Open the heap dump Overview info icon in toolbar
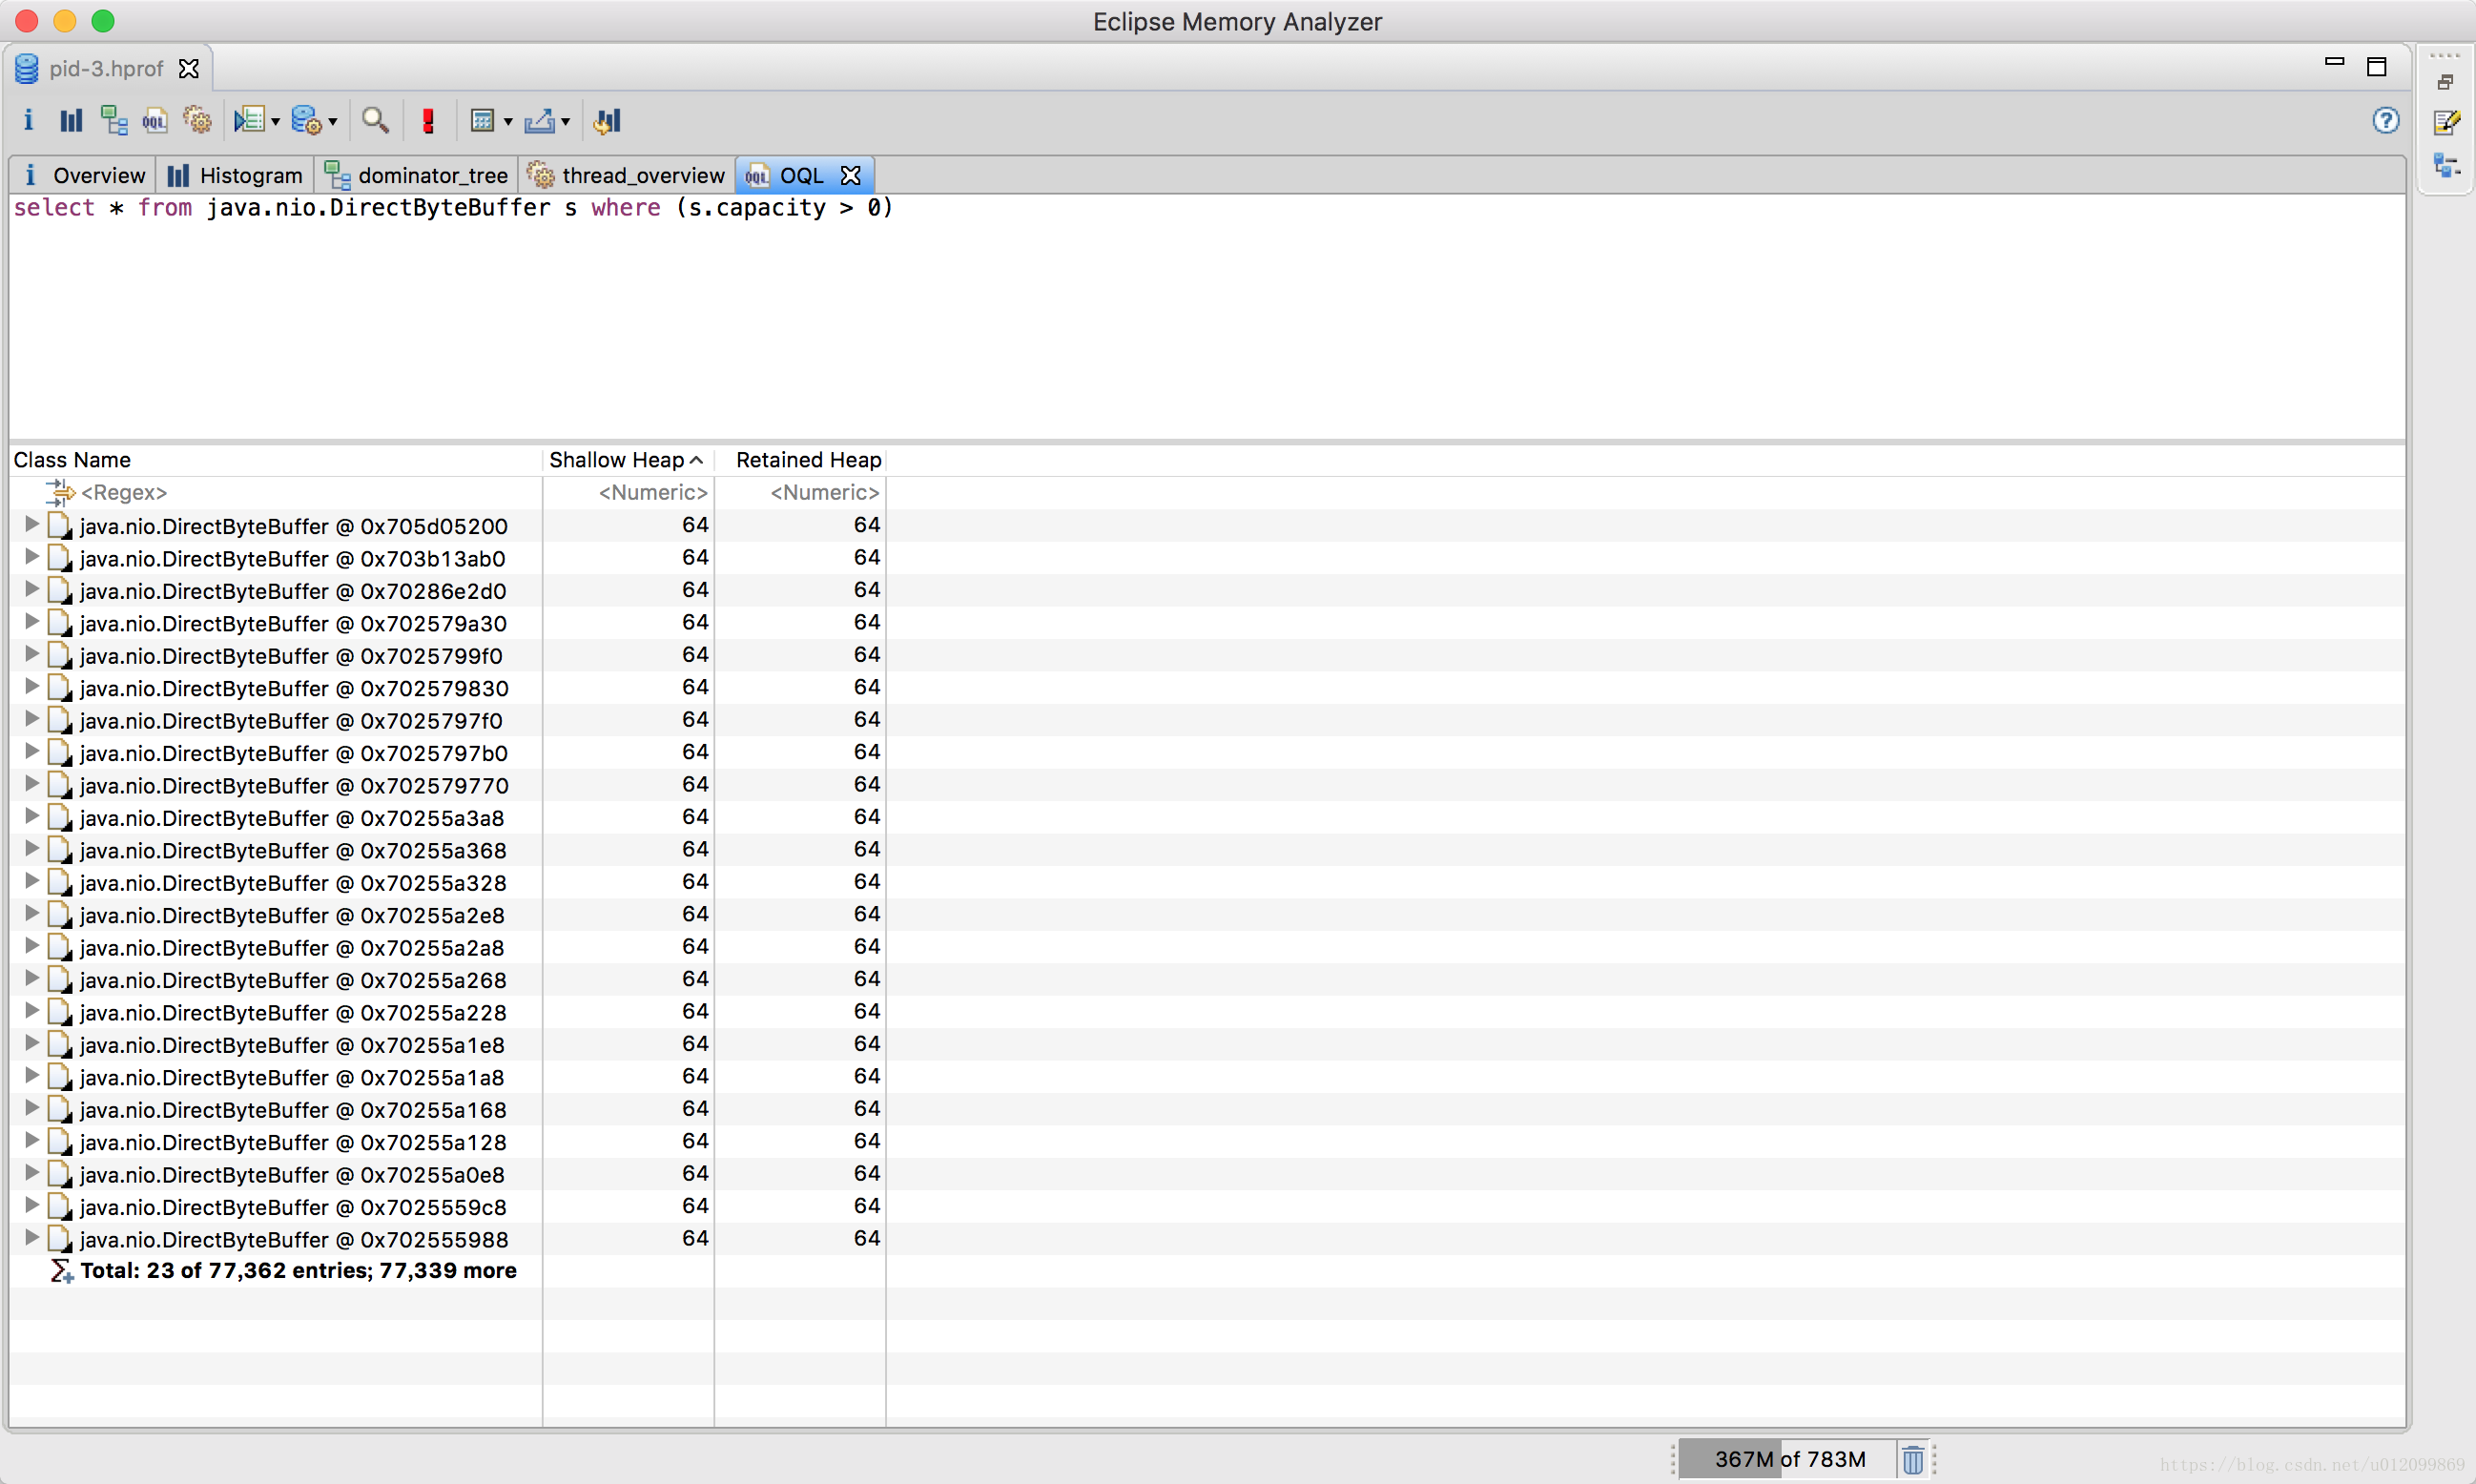This screenshot has width=2476, height=1484. 28,121
